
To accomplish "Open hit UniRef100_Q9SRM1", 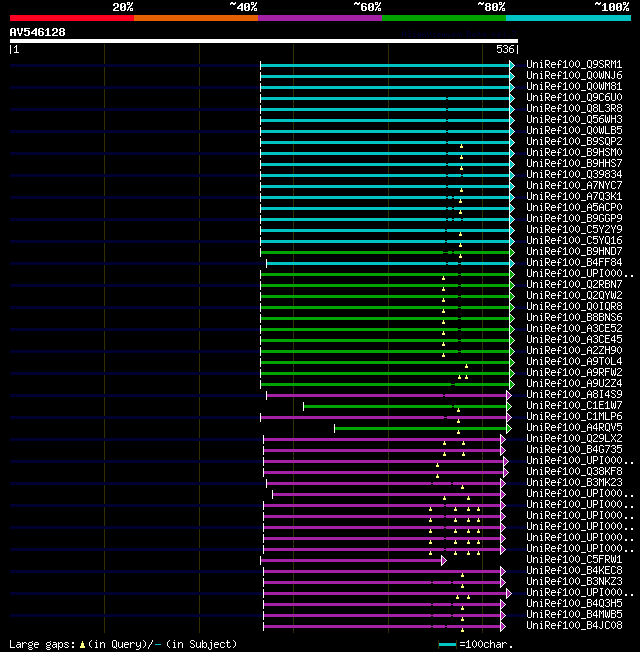I will [x=574, y=64].
